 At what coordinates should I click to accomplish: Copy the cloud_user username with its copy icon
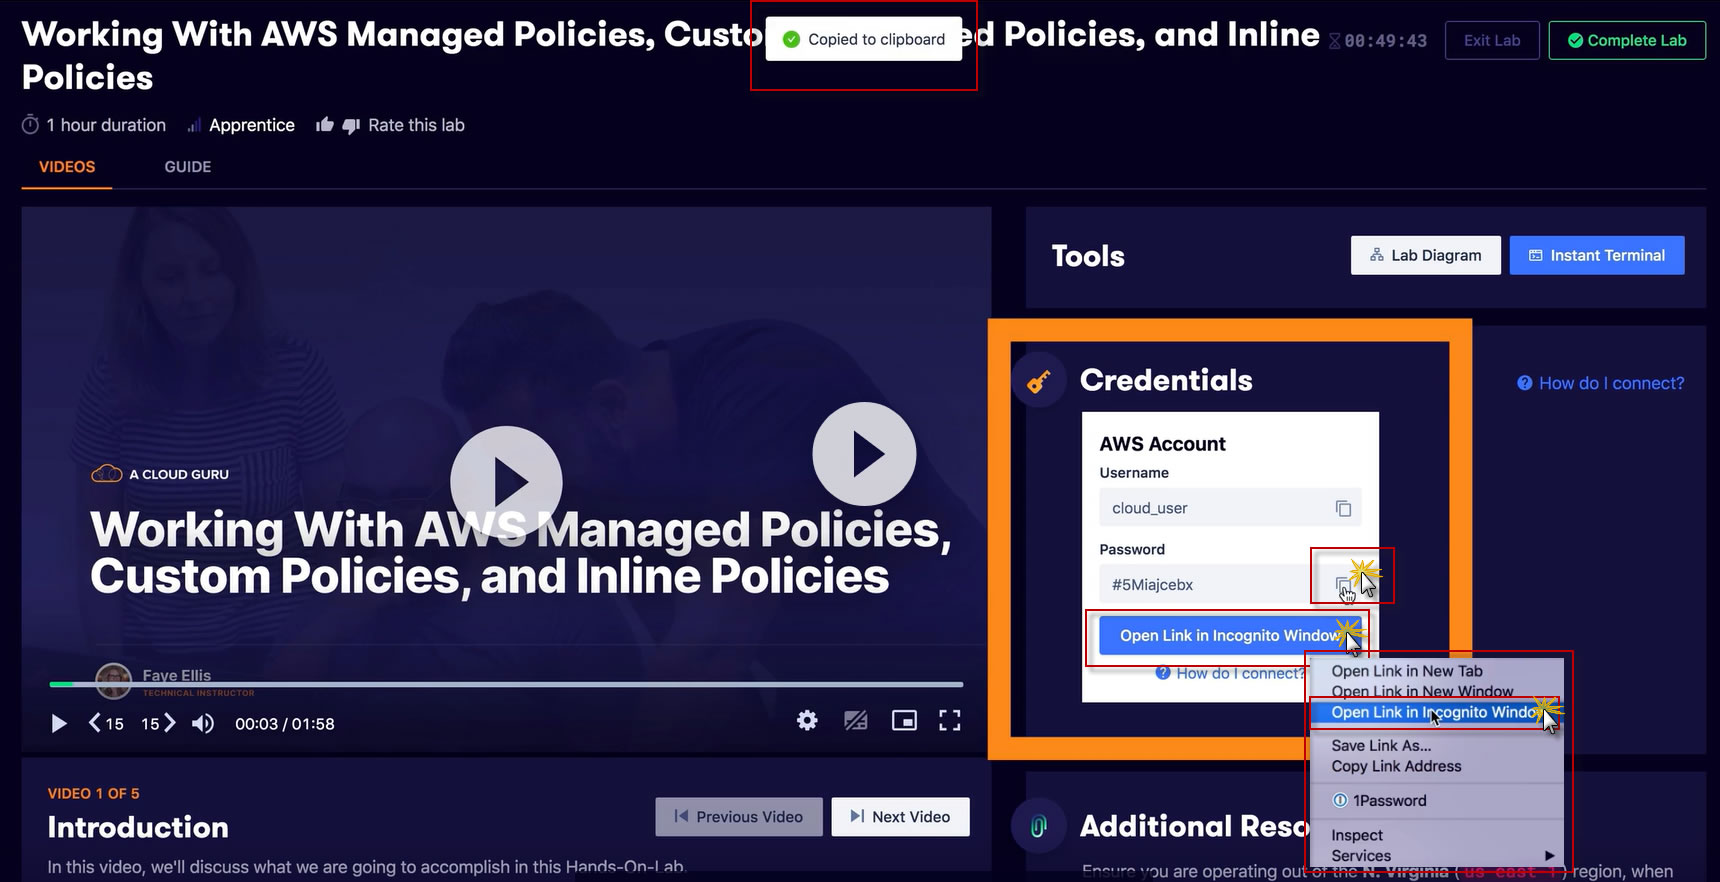click(1343, 508)
